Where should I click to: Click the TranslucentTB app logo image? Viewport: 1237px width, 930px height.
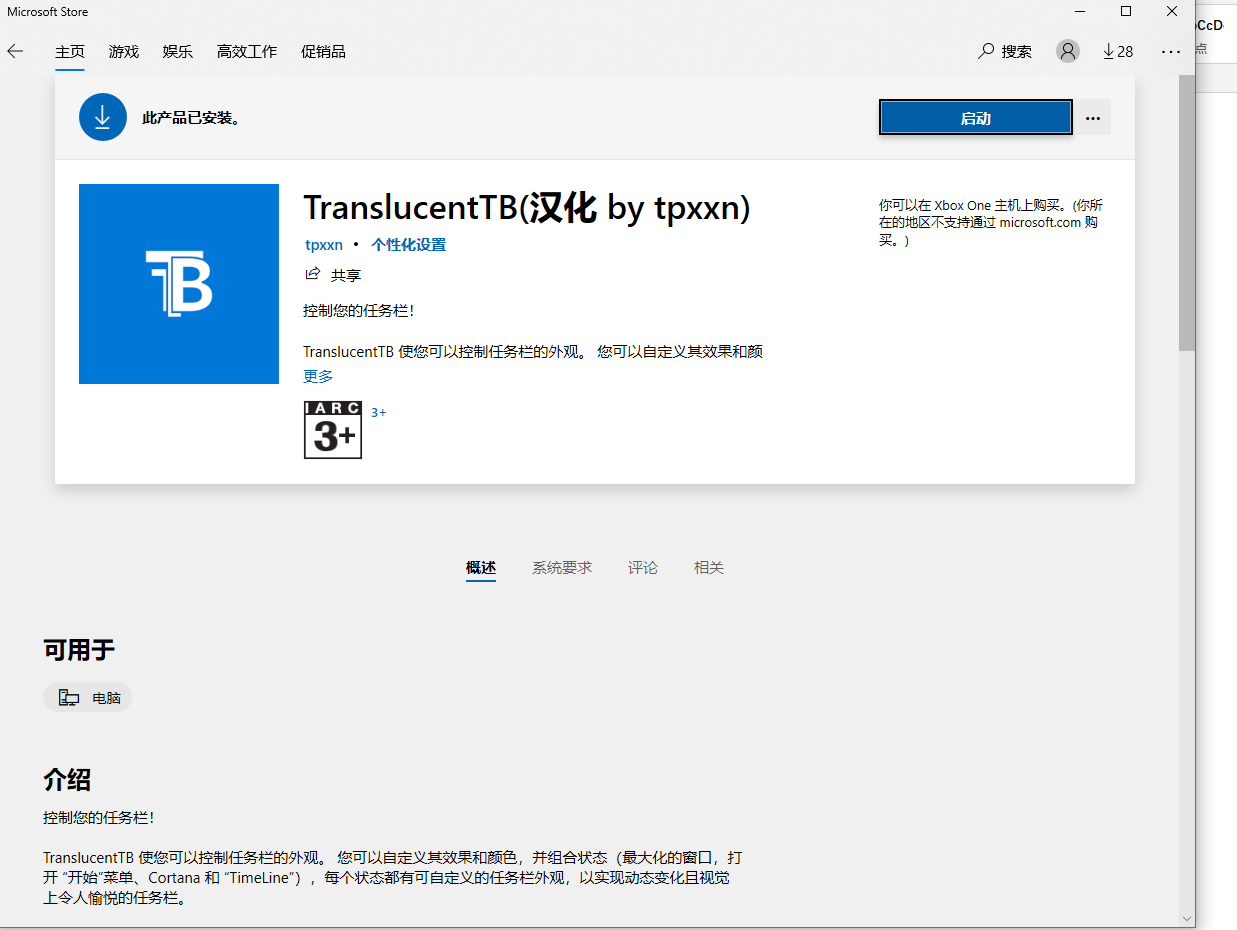click(179, 284)
